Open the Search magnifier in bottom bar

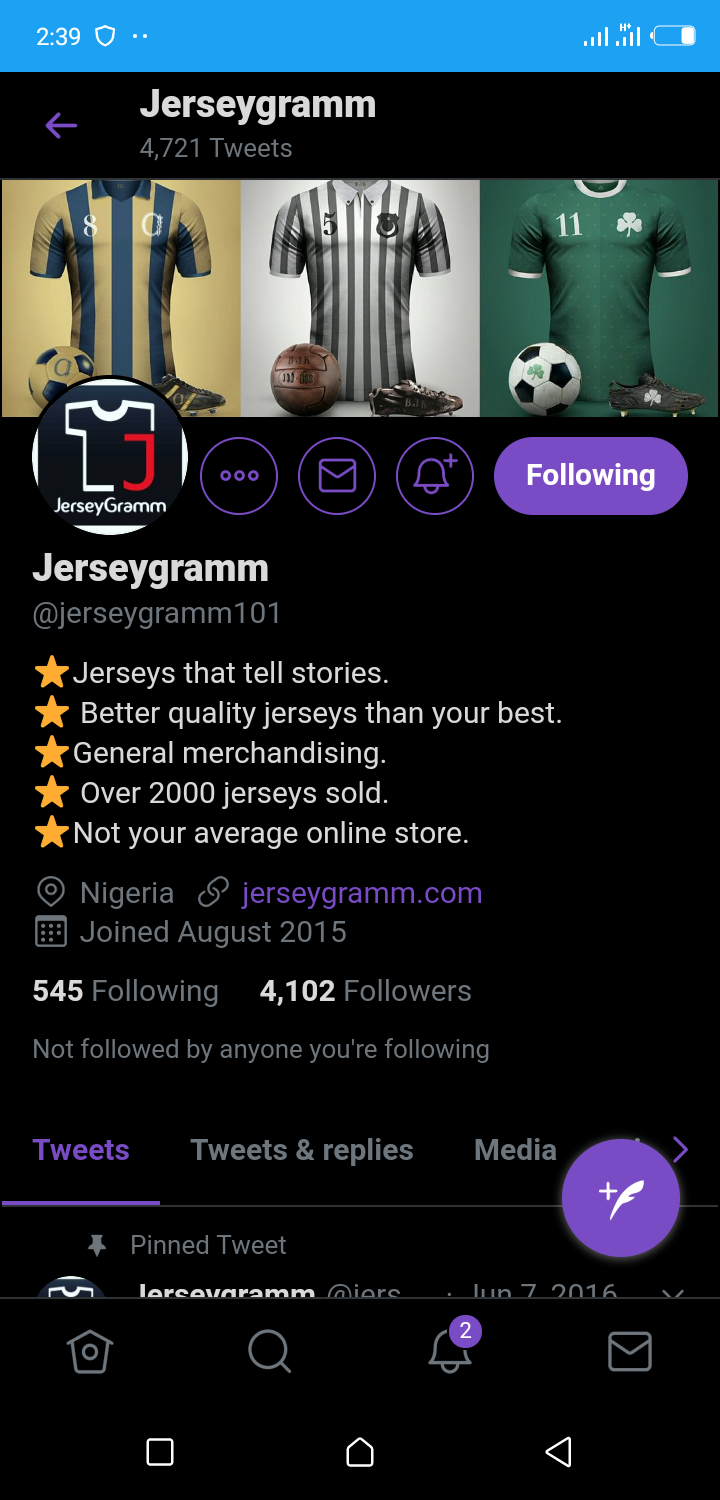click(269, 1352)
